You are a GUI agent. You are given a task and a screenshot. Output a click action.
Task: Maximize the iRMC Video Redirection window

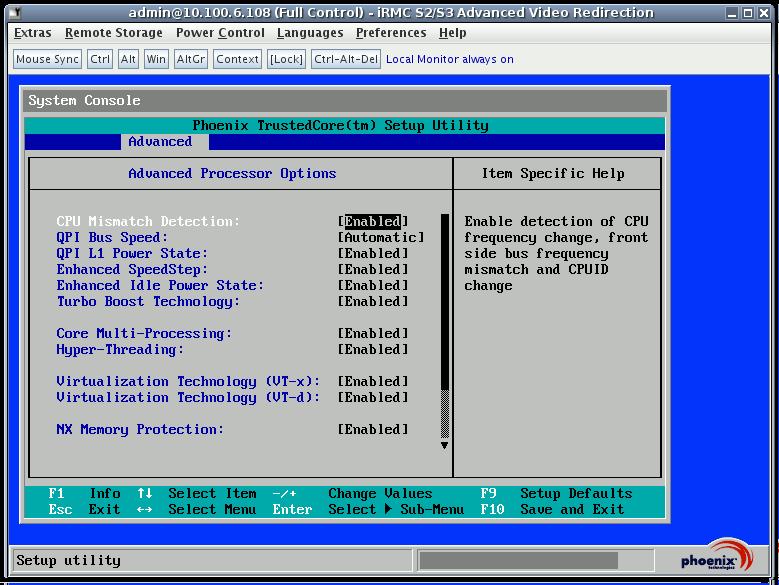pos(748,13)
